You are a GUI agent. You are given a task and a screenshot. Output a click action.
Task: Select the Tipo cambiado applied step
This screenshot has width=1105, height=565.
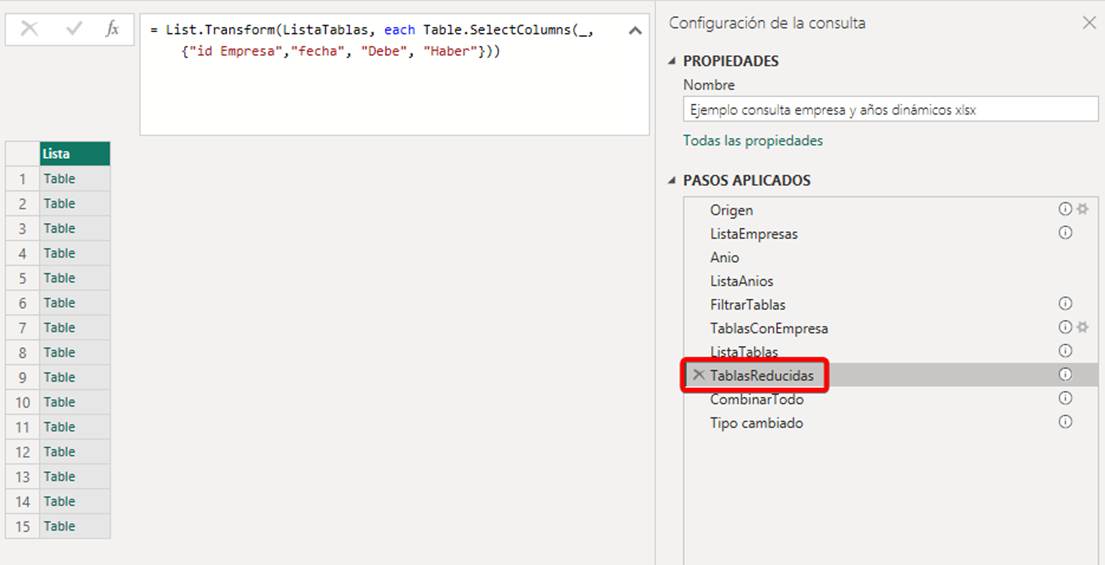click(756, 423)
